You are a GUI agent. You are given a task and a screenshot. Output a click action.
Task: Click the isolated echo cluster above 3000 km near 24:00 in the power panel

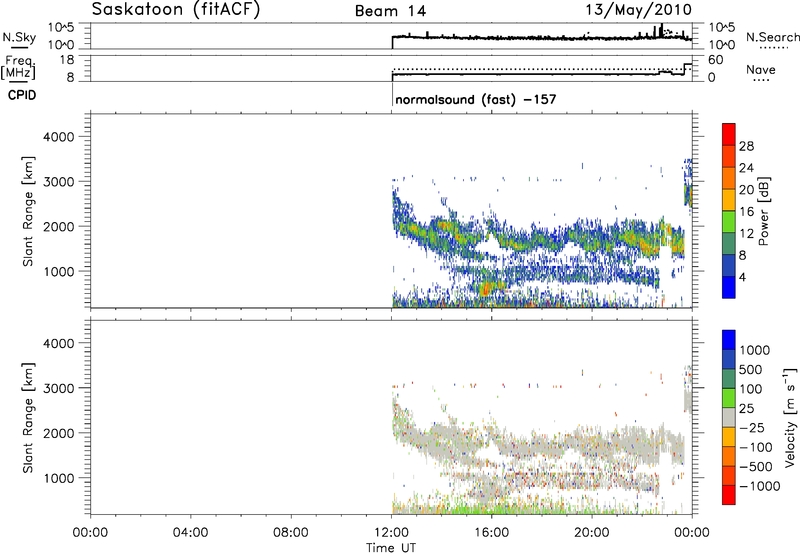[688, 184]
